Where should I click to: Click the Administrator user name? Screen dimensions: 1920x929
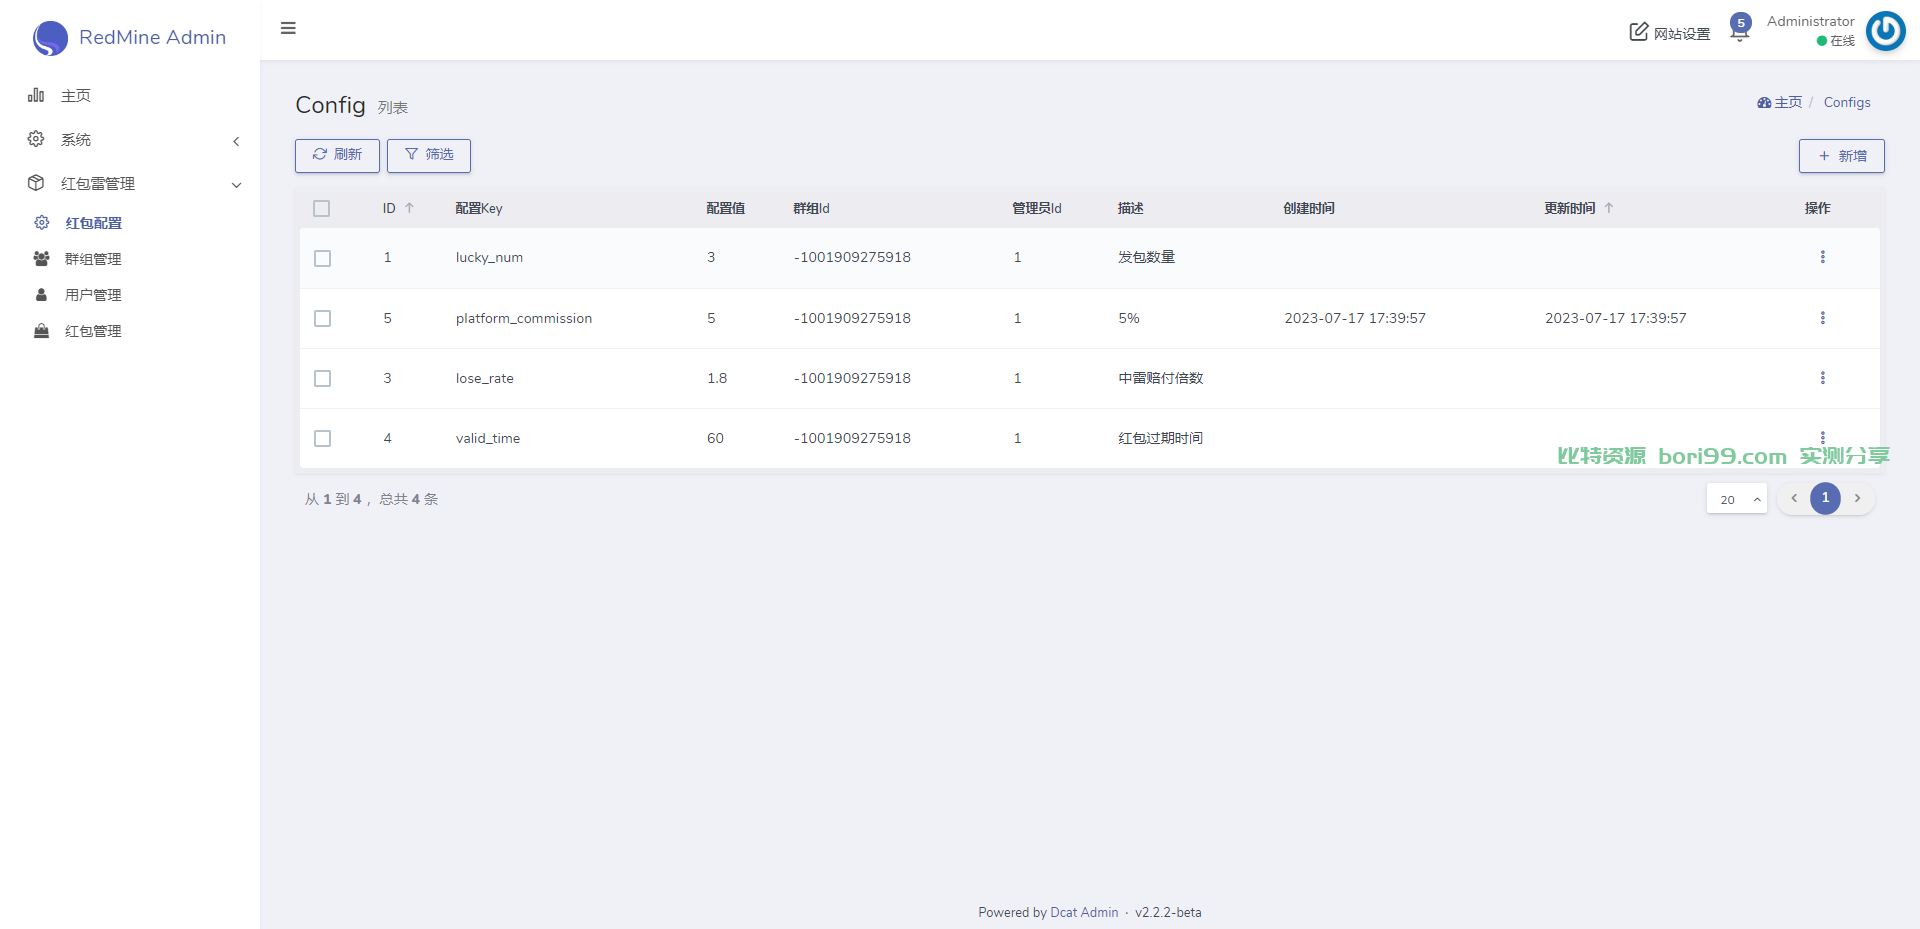(x=1810, y=21)
